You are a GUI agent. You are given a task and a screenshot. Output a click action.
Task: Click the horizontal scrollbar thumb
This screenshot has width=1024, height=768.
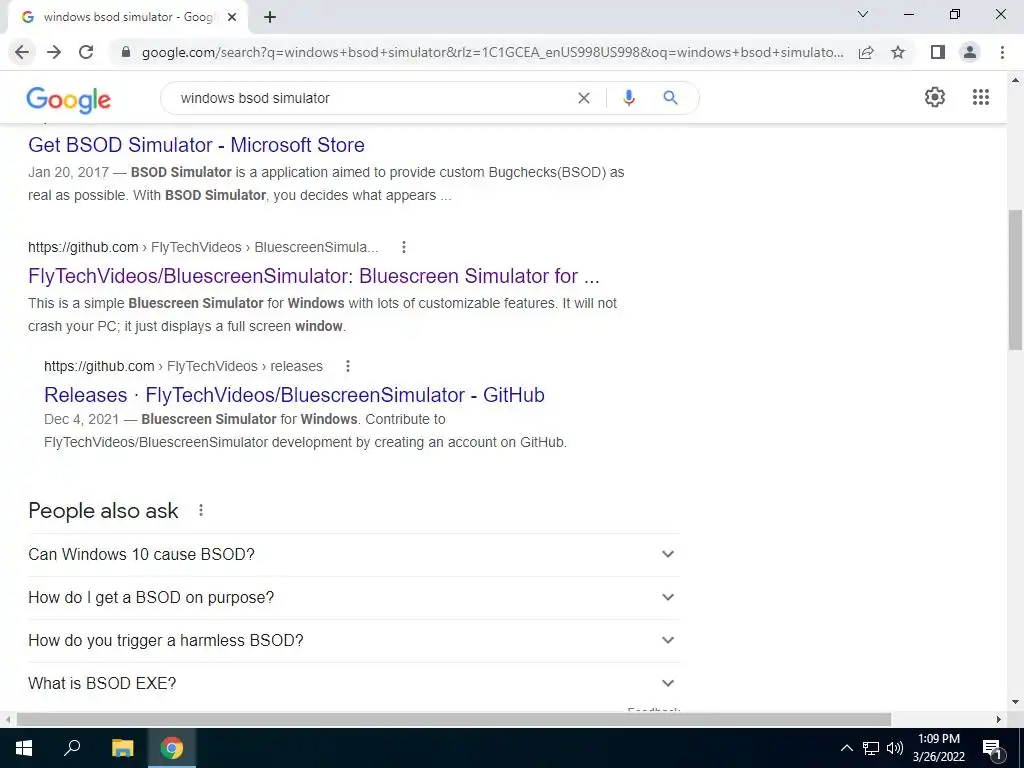[454, 720]
